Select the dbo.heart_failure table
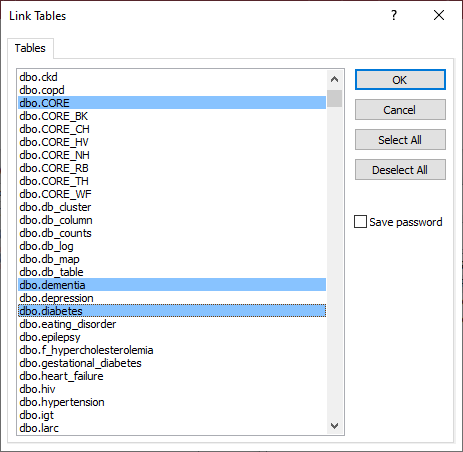The width and height of the screenshot is (463, 452). click(x=172, y=376)
